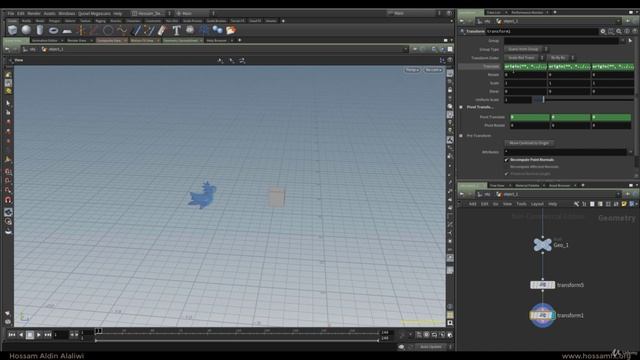640x360 pixels.
Task: Select the Font text shelf tool
Action: tap(176, 30)
